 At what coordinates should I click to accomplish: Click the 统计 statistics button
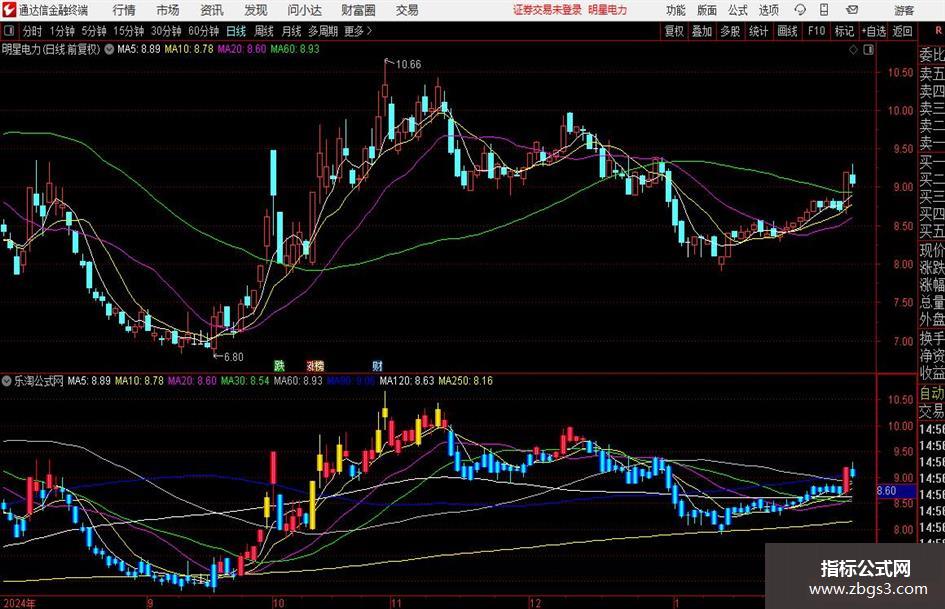tap(758, 31)
